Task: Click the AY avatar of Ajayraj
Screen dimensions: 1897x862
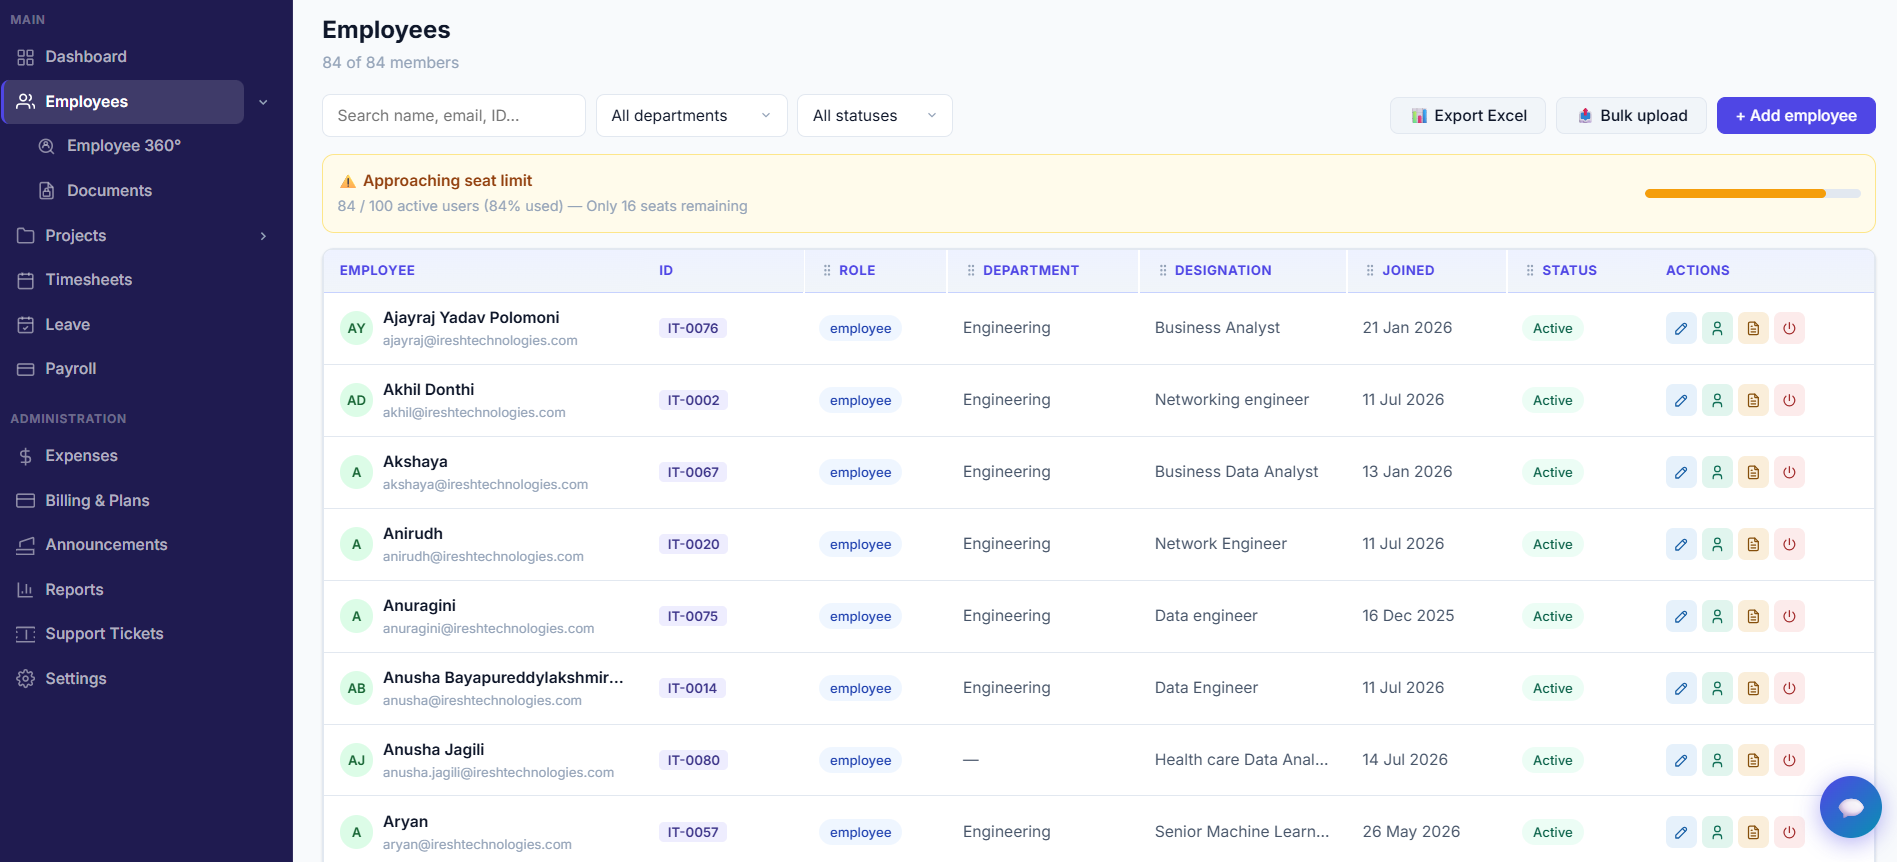Action: pyautogui.click(x=357, y=328)
